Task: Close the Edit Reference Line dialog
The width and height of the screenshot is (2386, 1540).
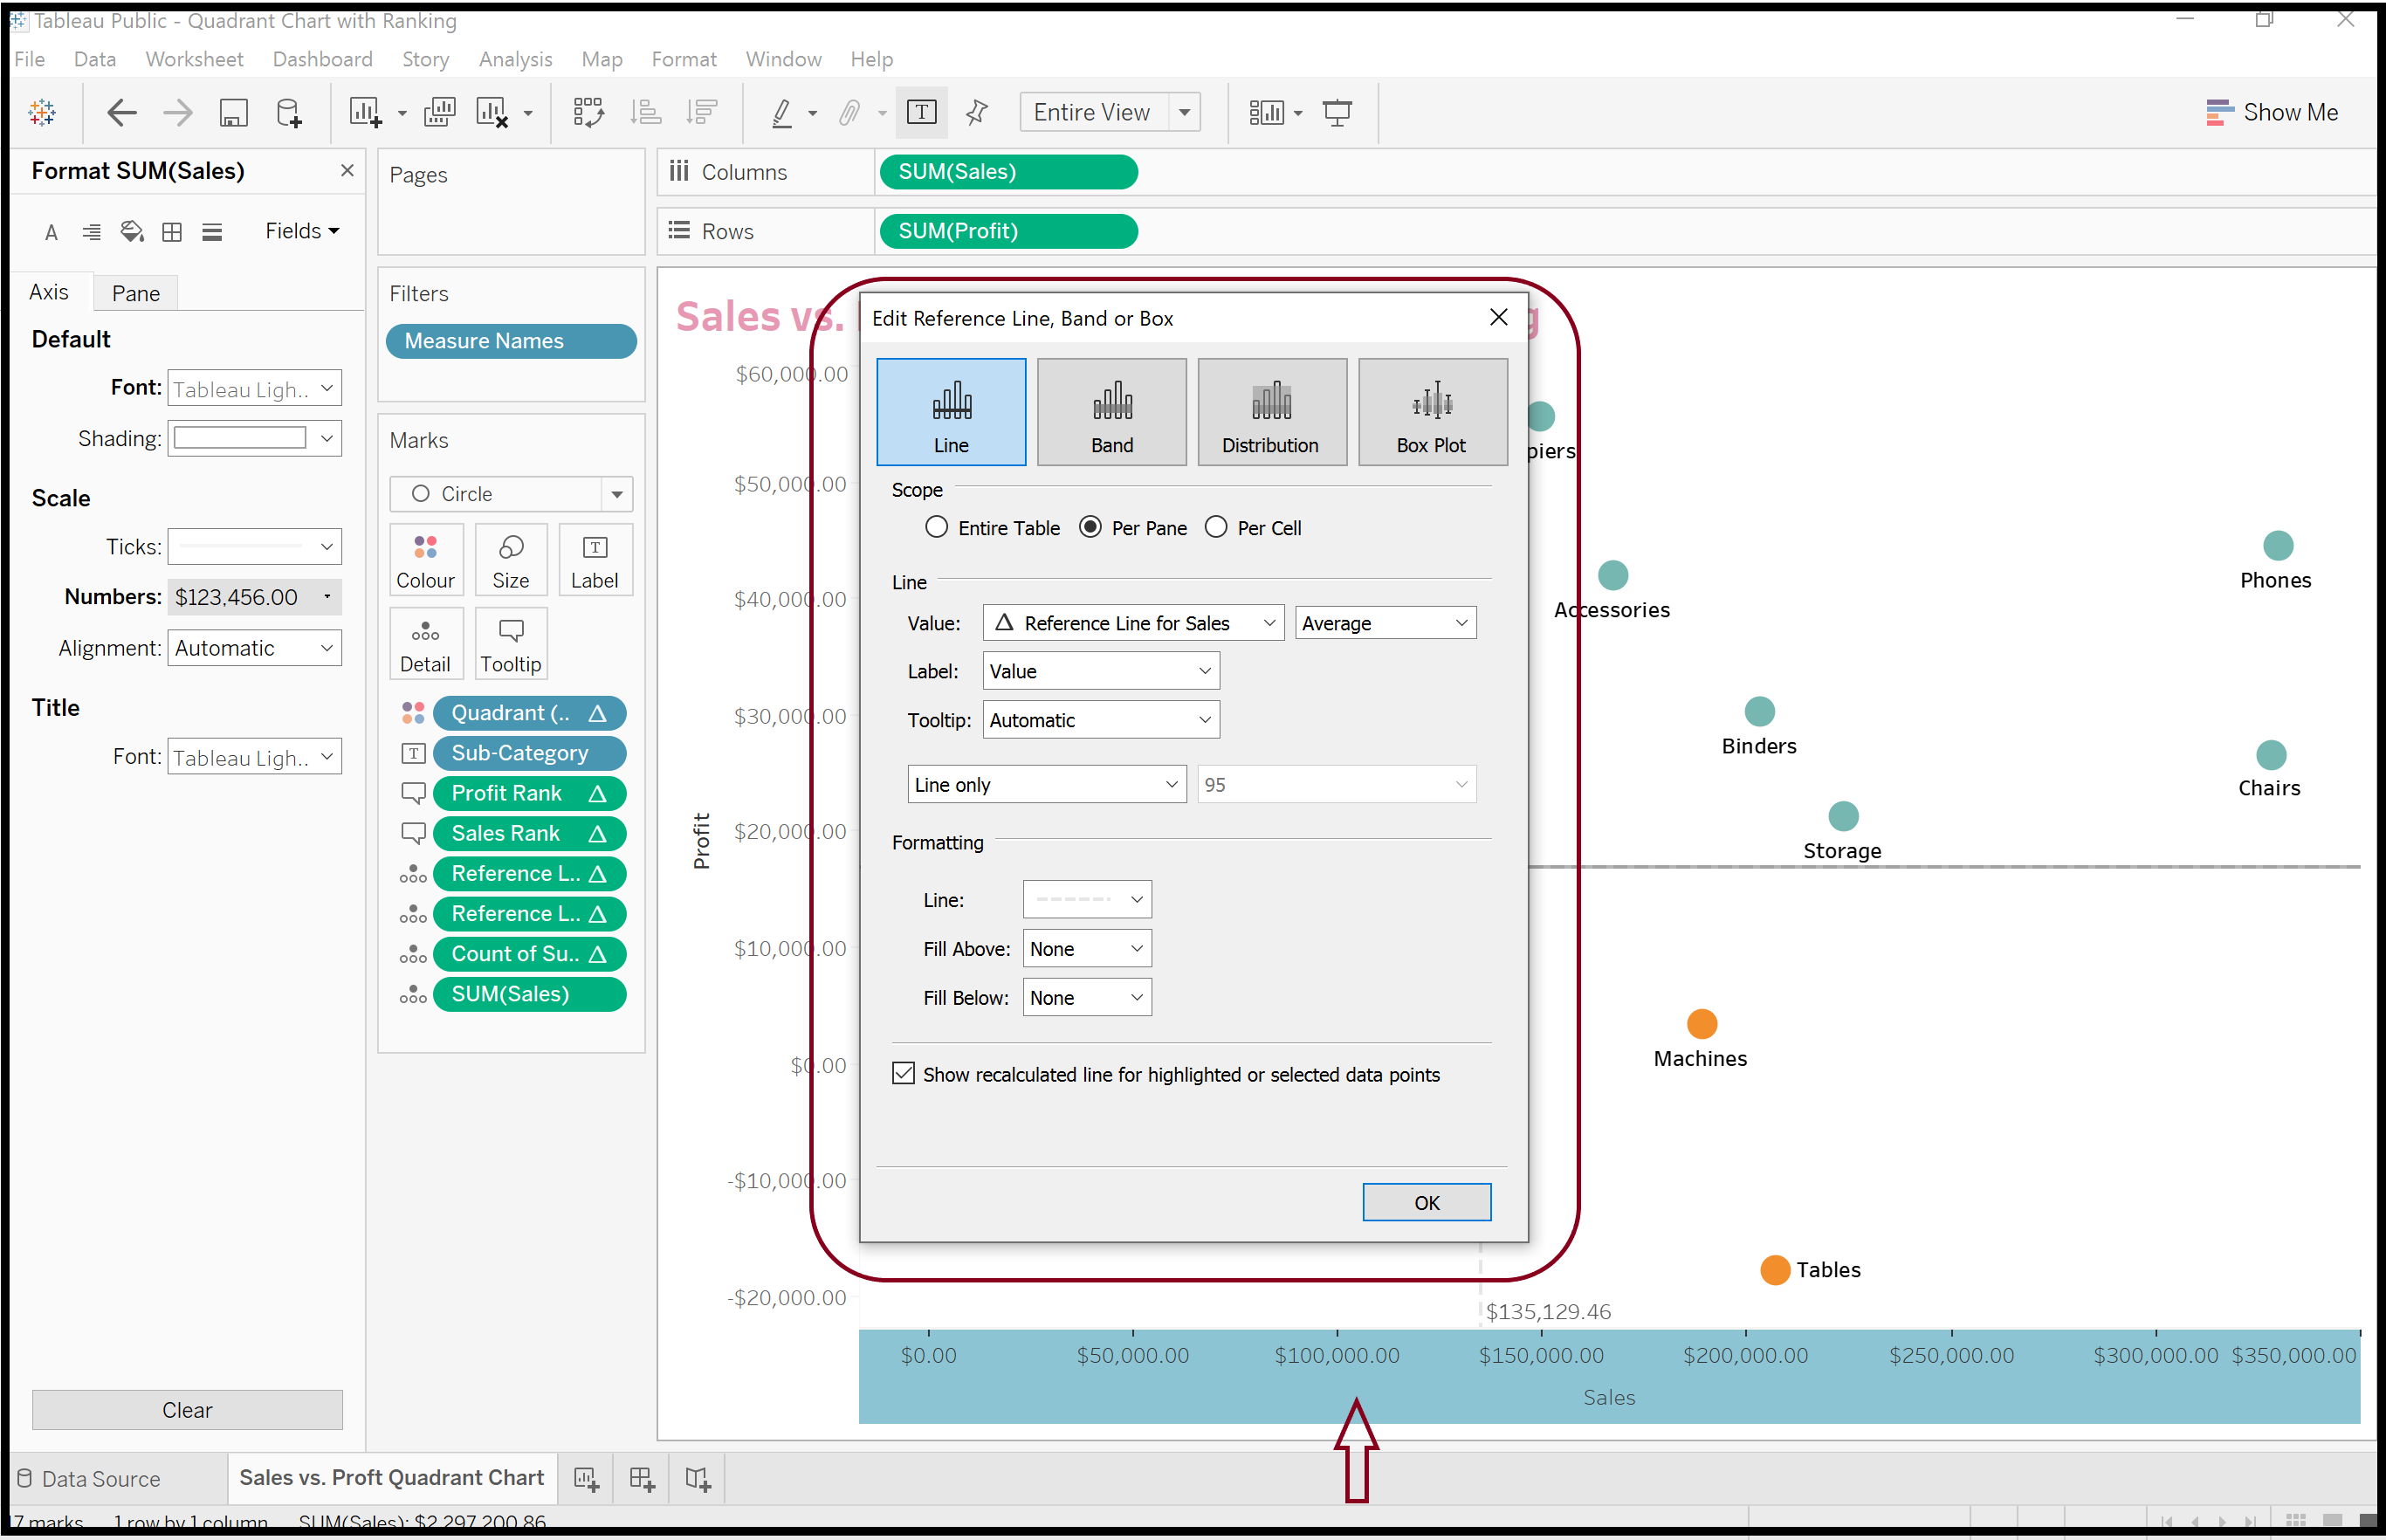Action: [x=1498, y=318]
